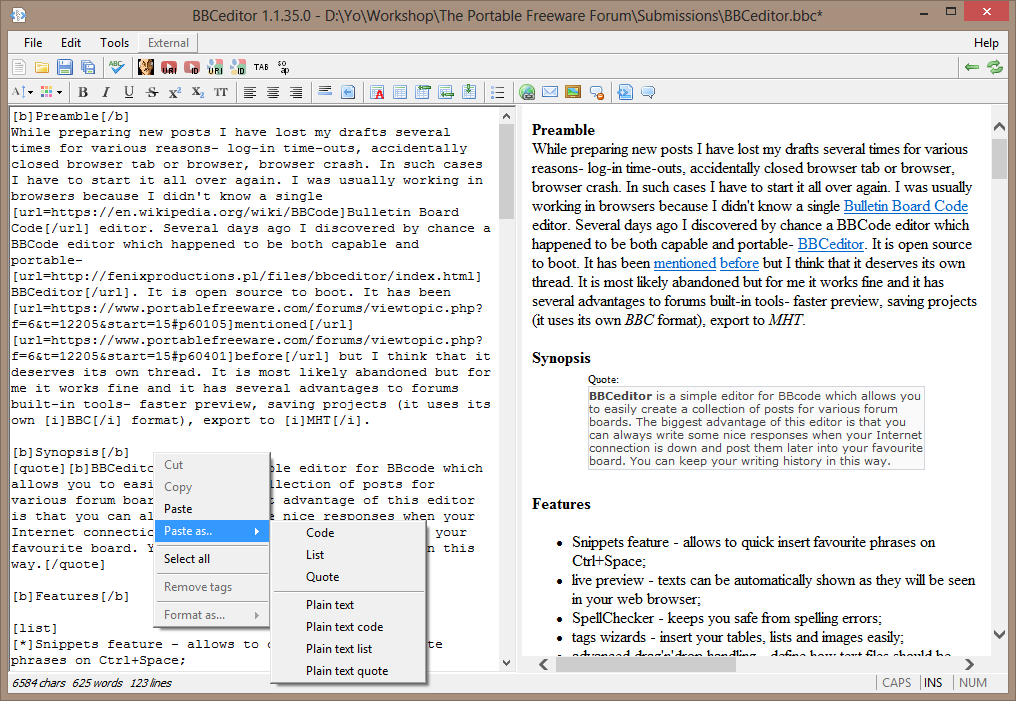
Task: Insert a web link with globe icon
Action: point(527,93)
